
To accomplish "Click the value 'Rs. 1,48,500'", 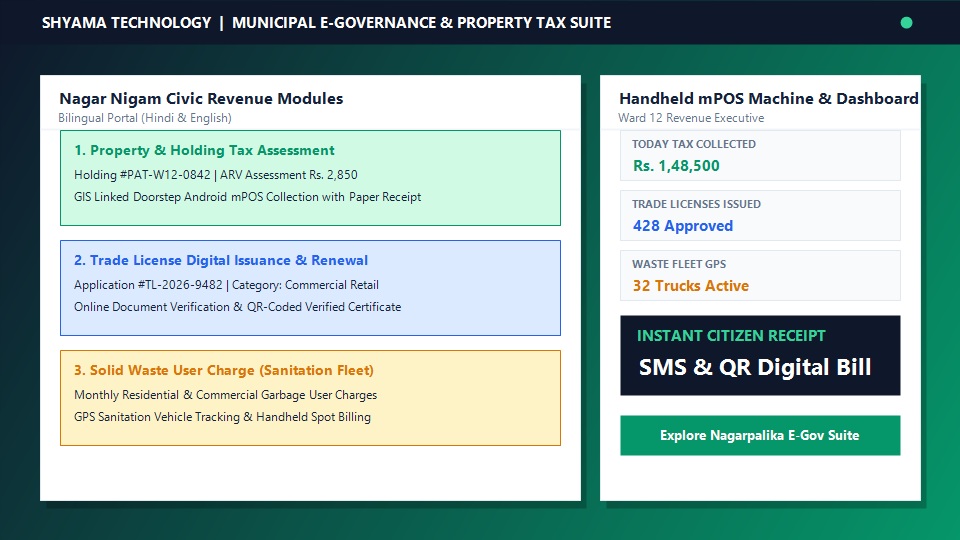I will pos(676,166).
